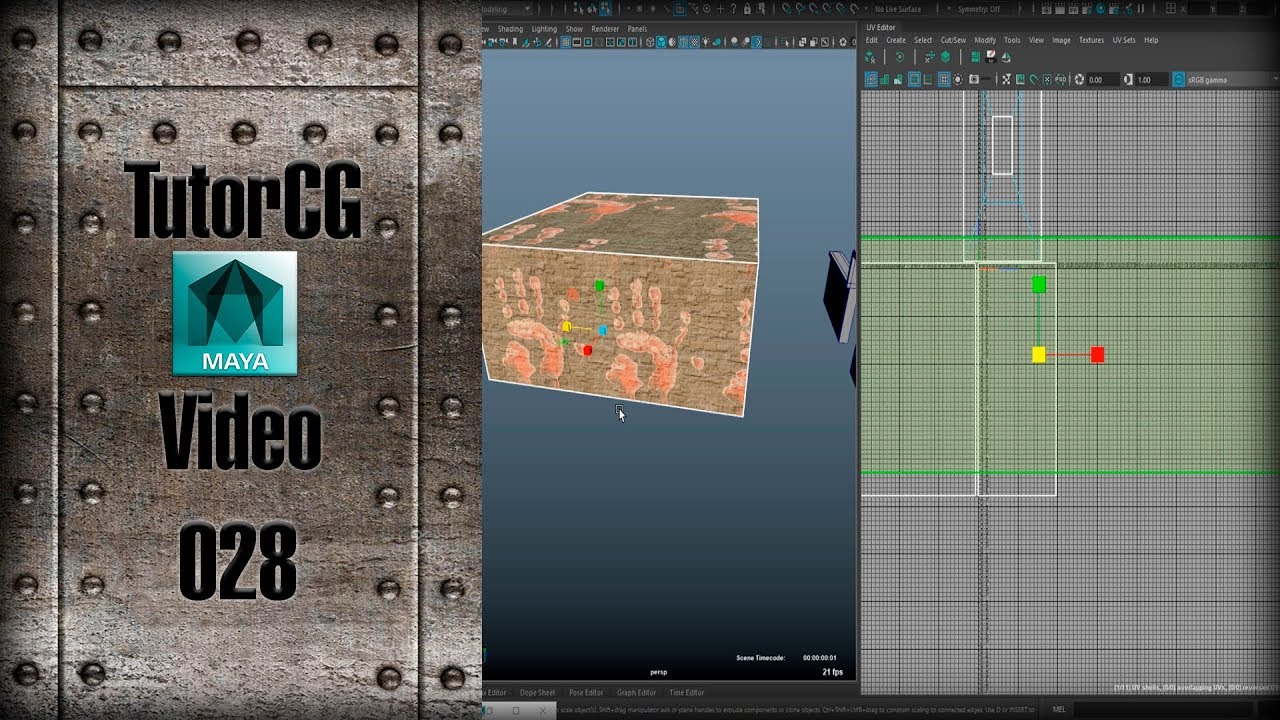
Task: Enable textured display cube icon in viewport
Action: coord(694,43)
